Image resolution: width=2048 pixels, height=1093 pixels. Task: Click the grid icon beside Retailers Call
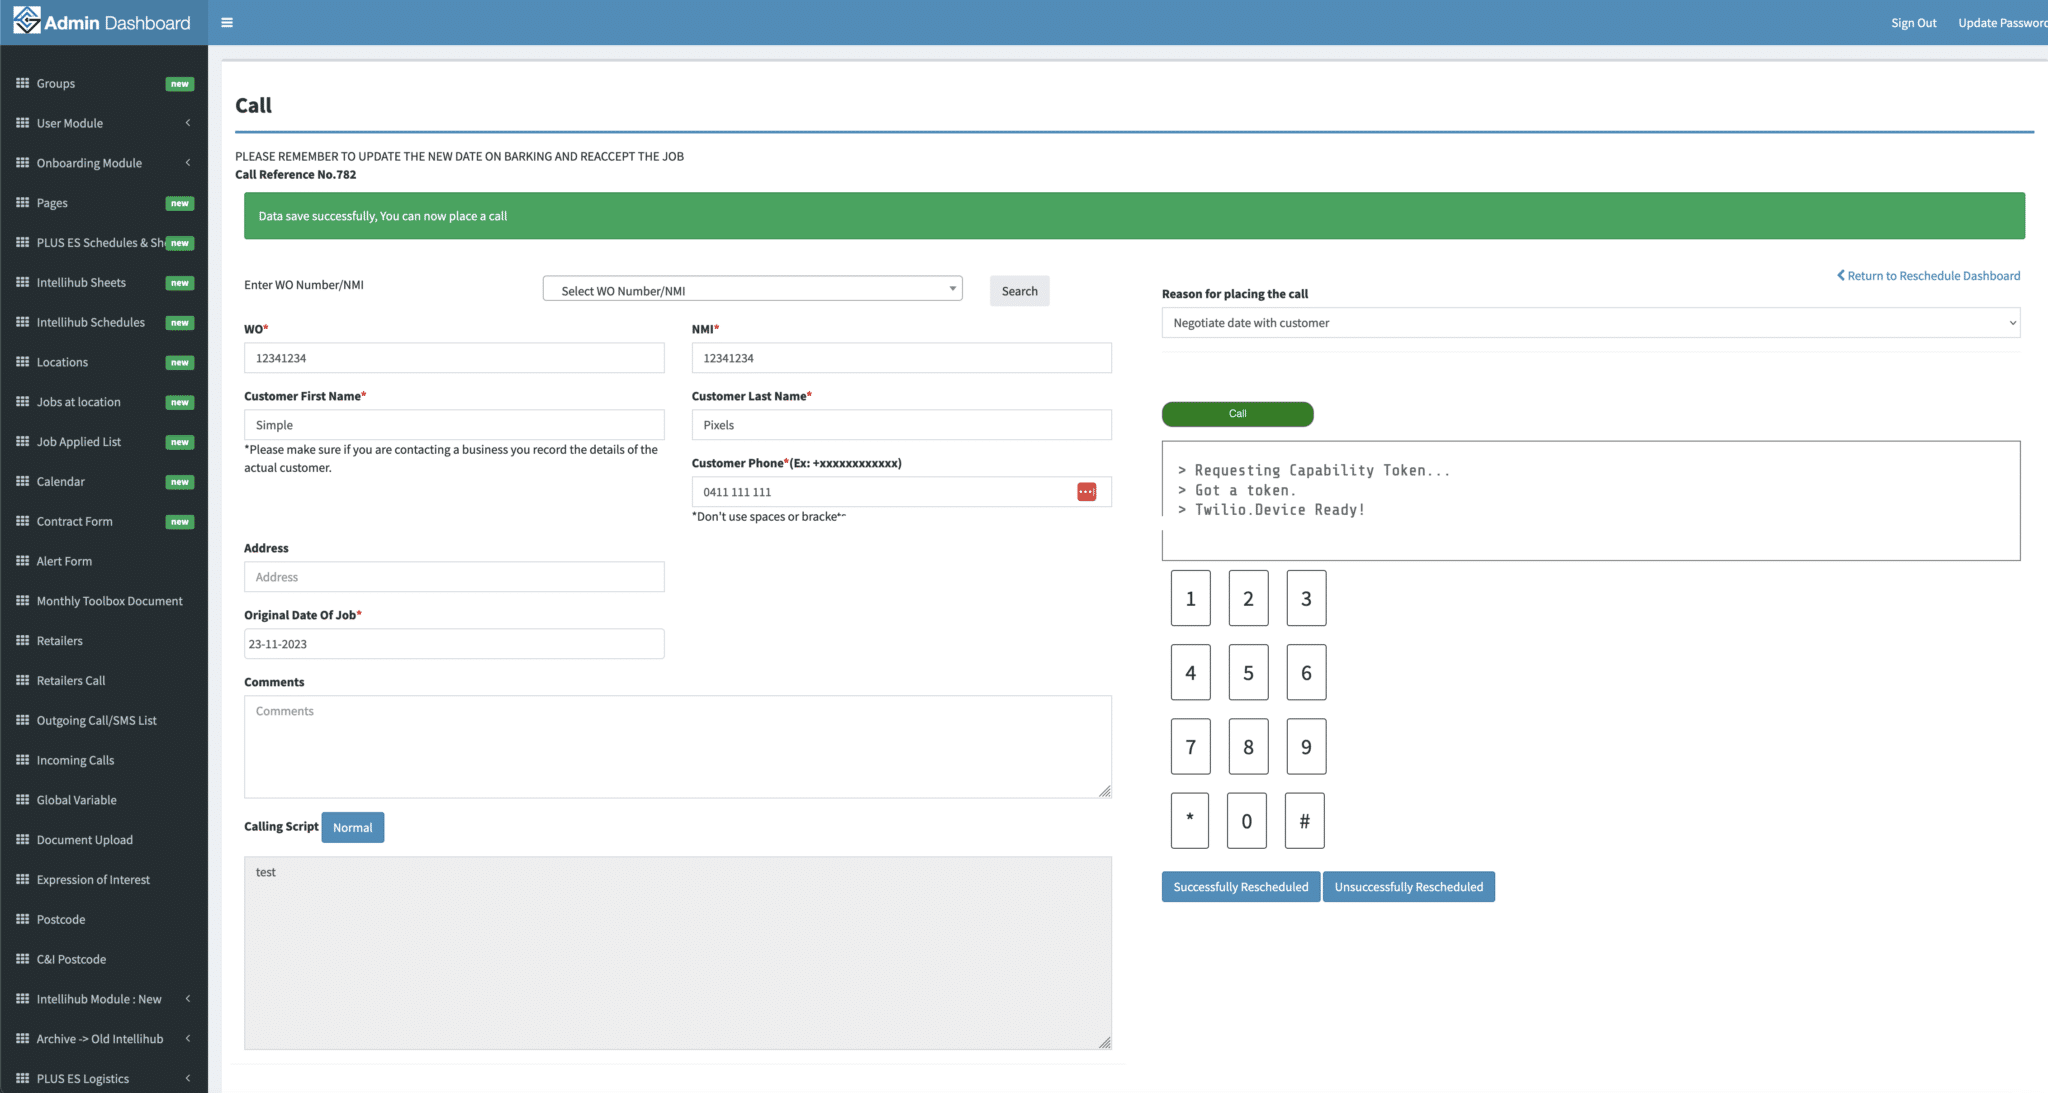tap(22, 680)
